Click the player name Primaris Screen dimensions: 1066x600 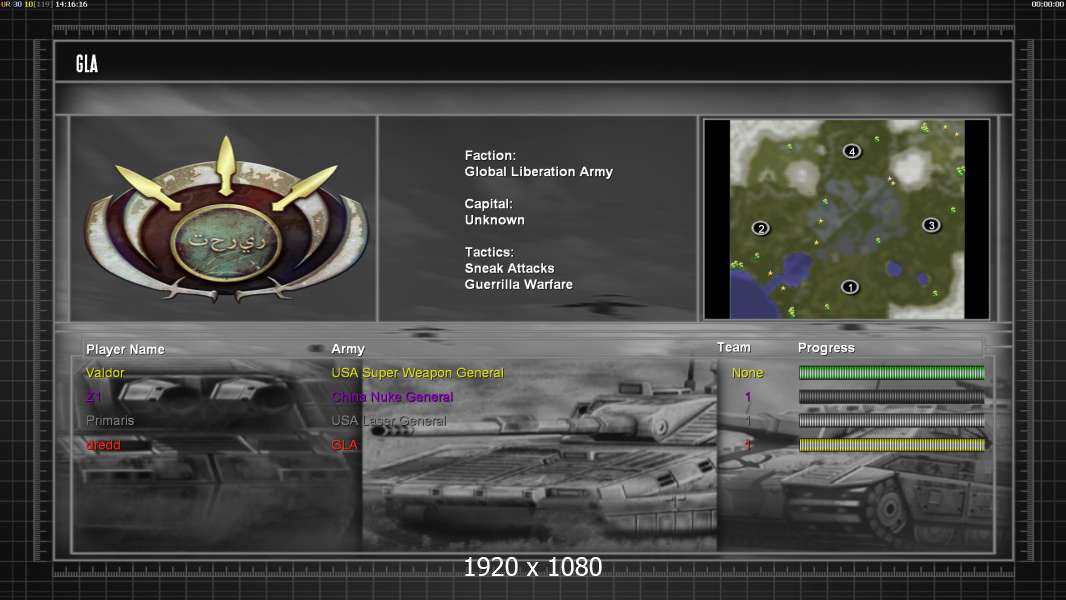click(x=110, y=421)
